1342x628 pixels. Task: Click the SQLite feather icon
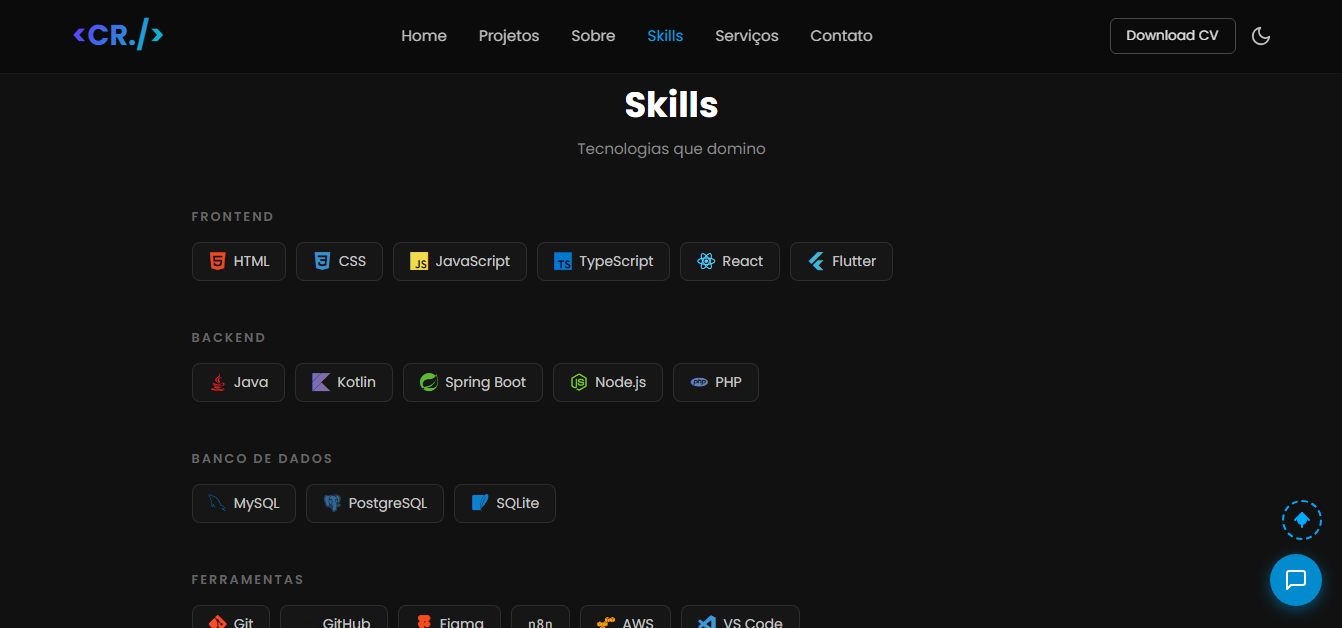480,504
